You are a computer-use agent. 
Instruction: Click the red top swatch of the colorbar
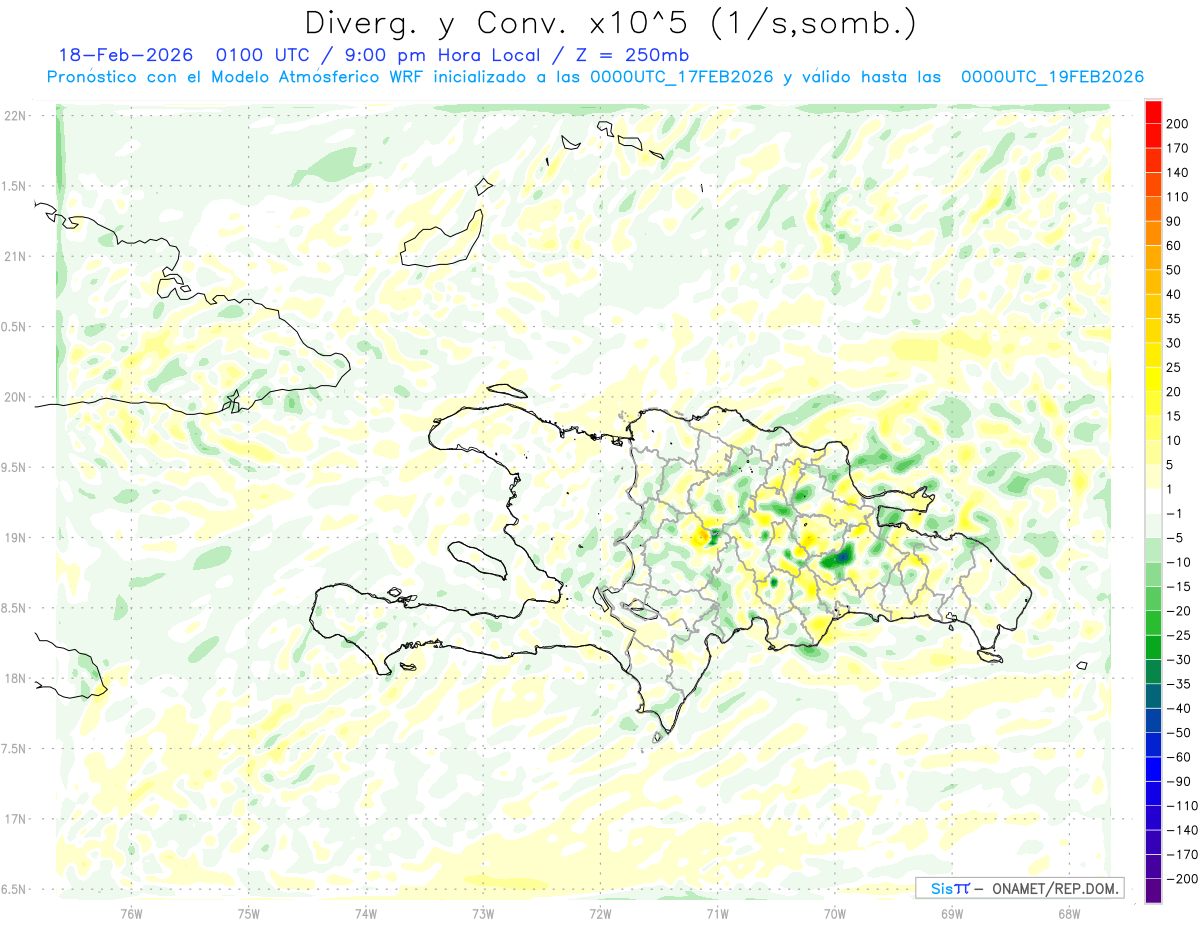click(x=1153, y=112)
